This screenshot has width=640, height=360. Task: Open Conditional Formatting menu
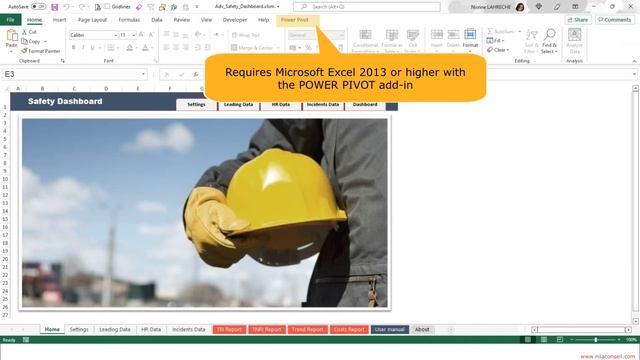click(x=365, y=41)
